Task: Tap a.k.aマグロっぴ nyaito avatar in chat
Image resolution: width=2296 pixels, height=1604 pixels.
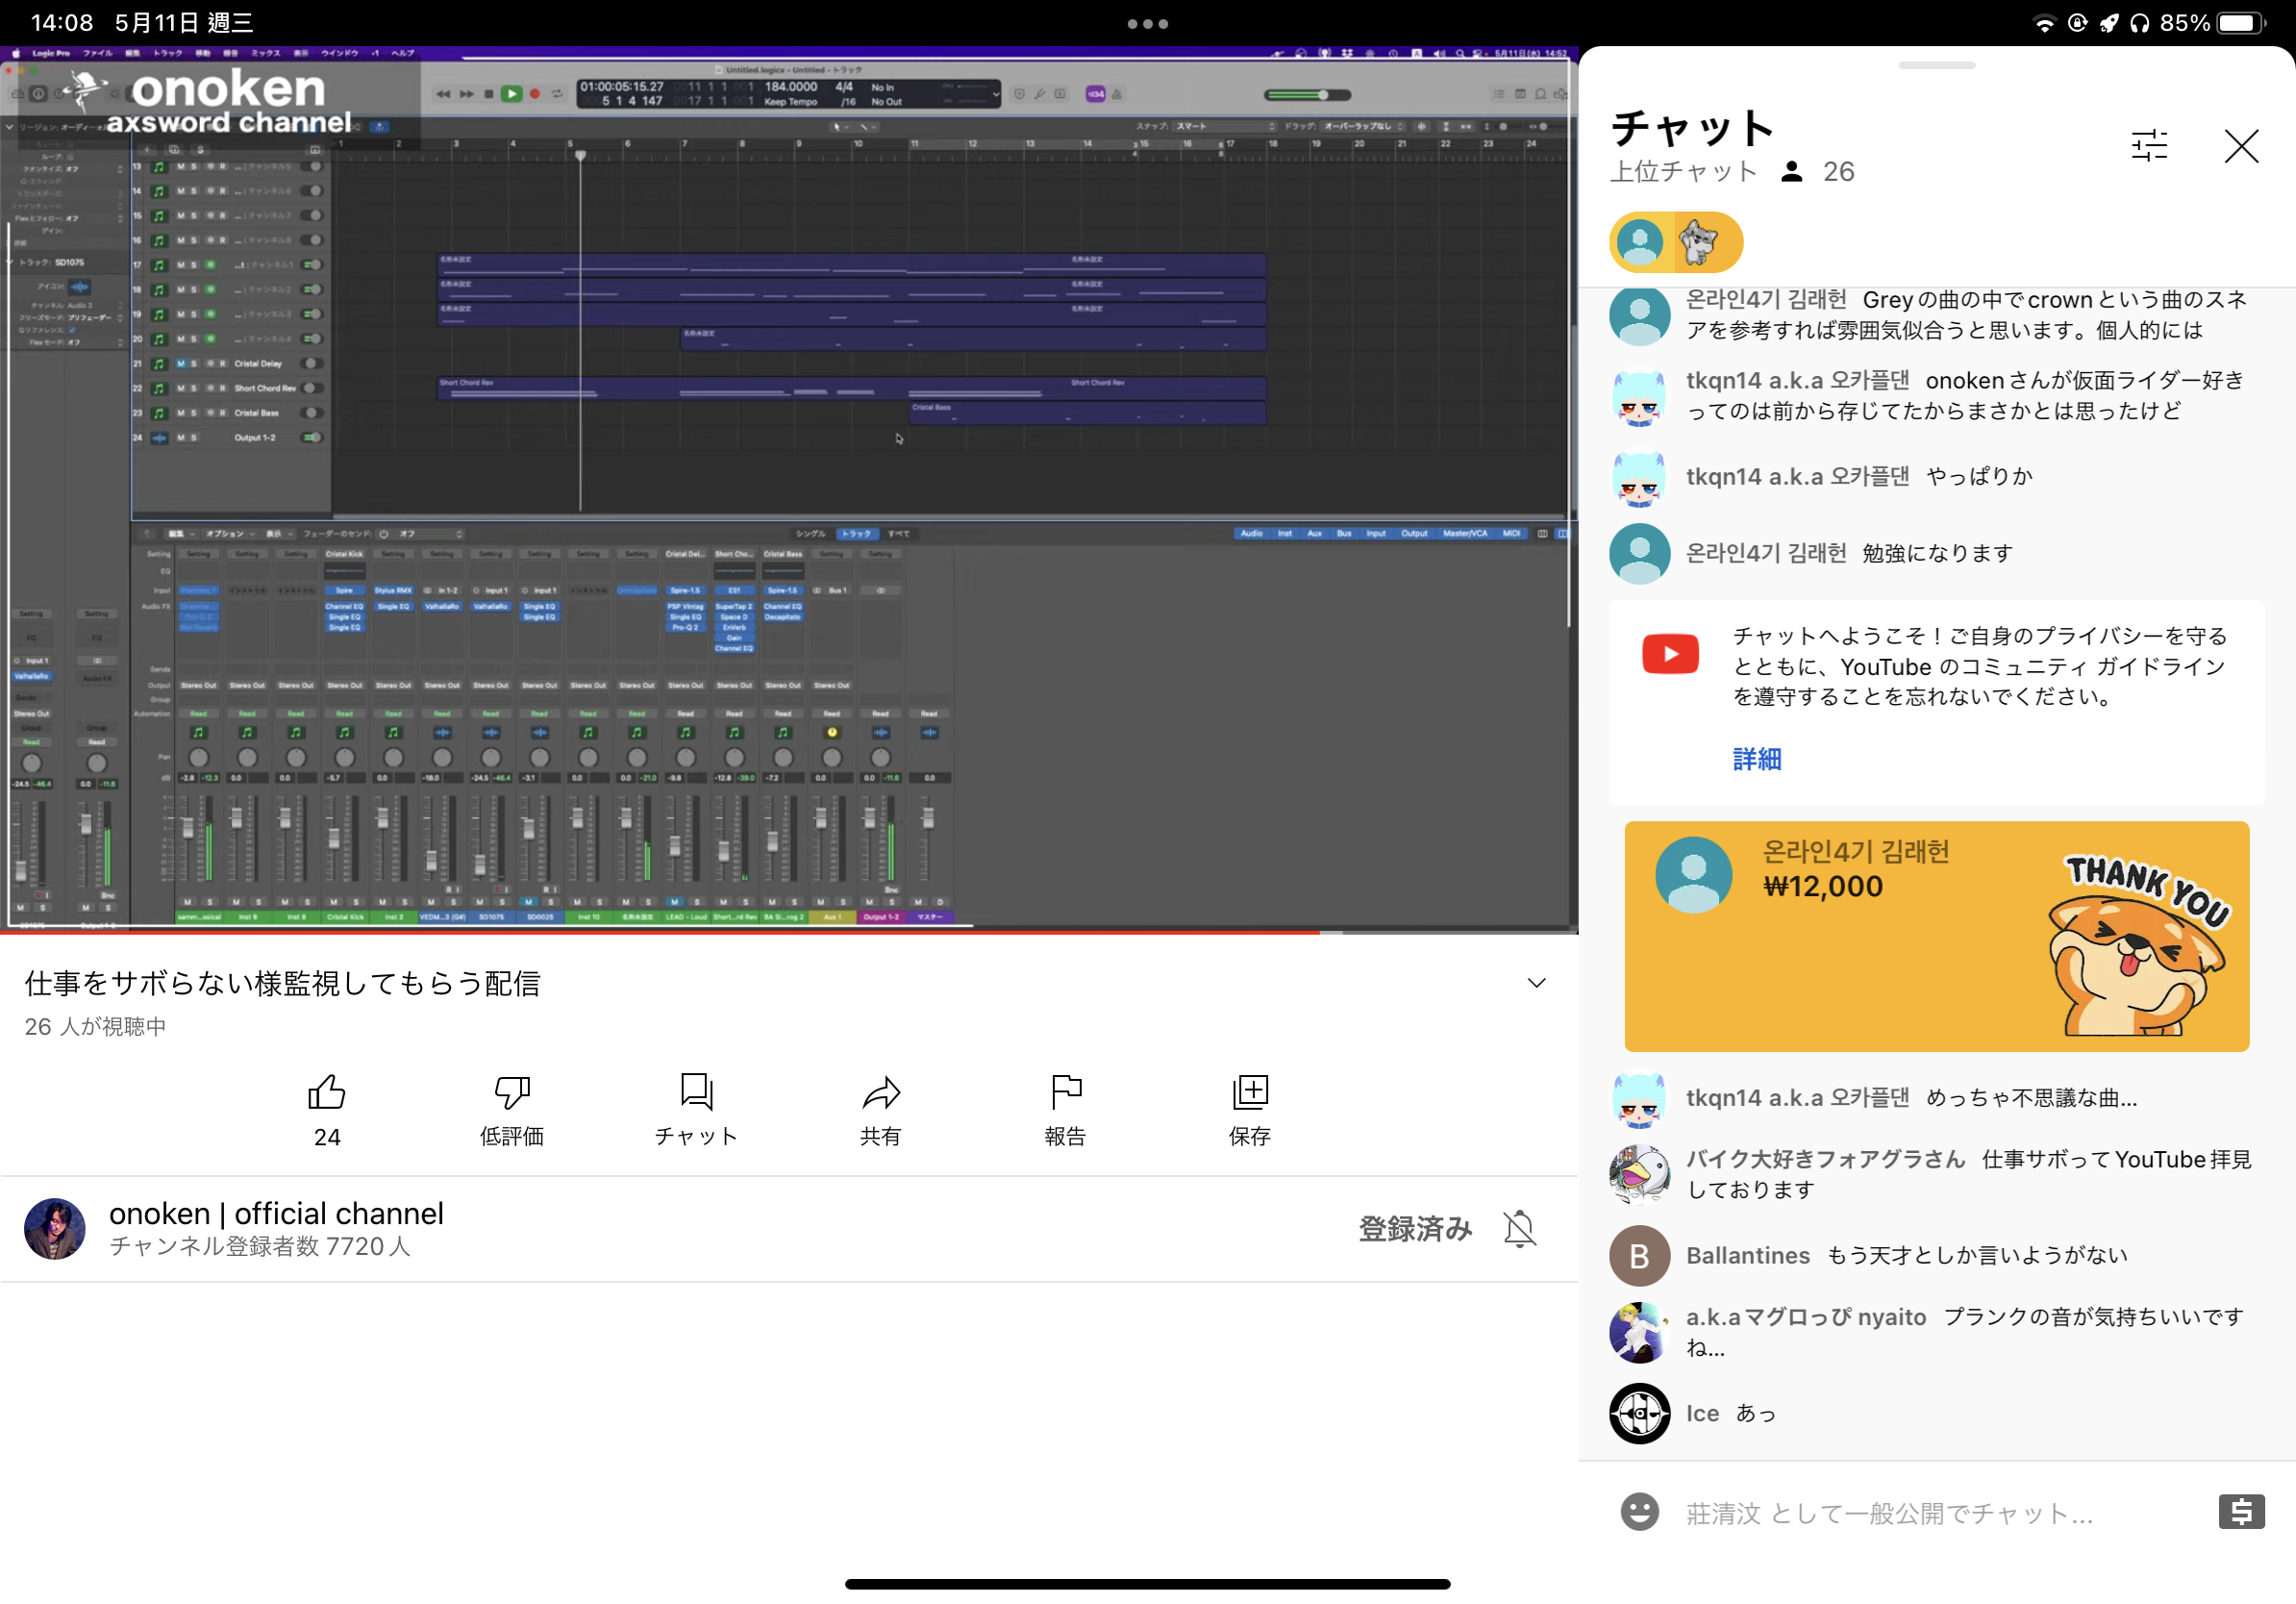Action: (1639, 1333)
